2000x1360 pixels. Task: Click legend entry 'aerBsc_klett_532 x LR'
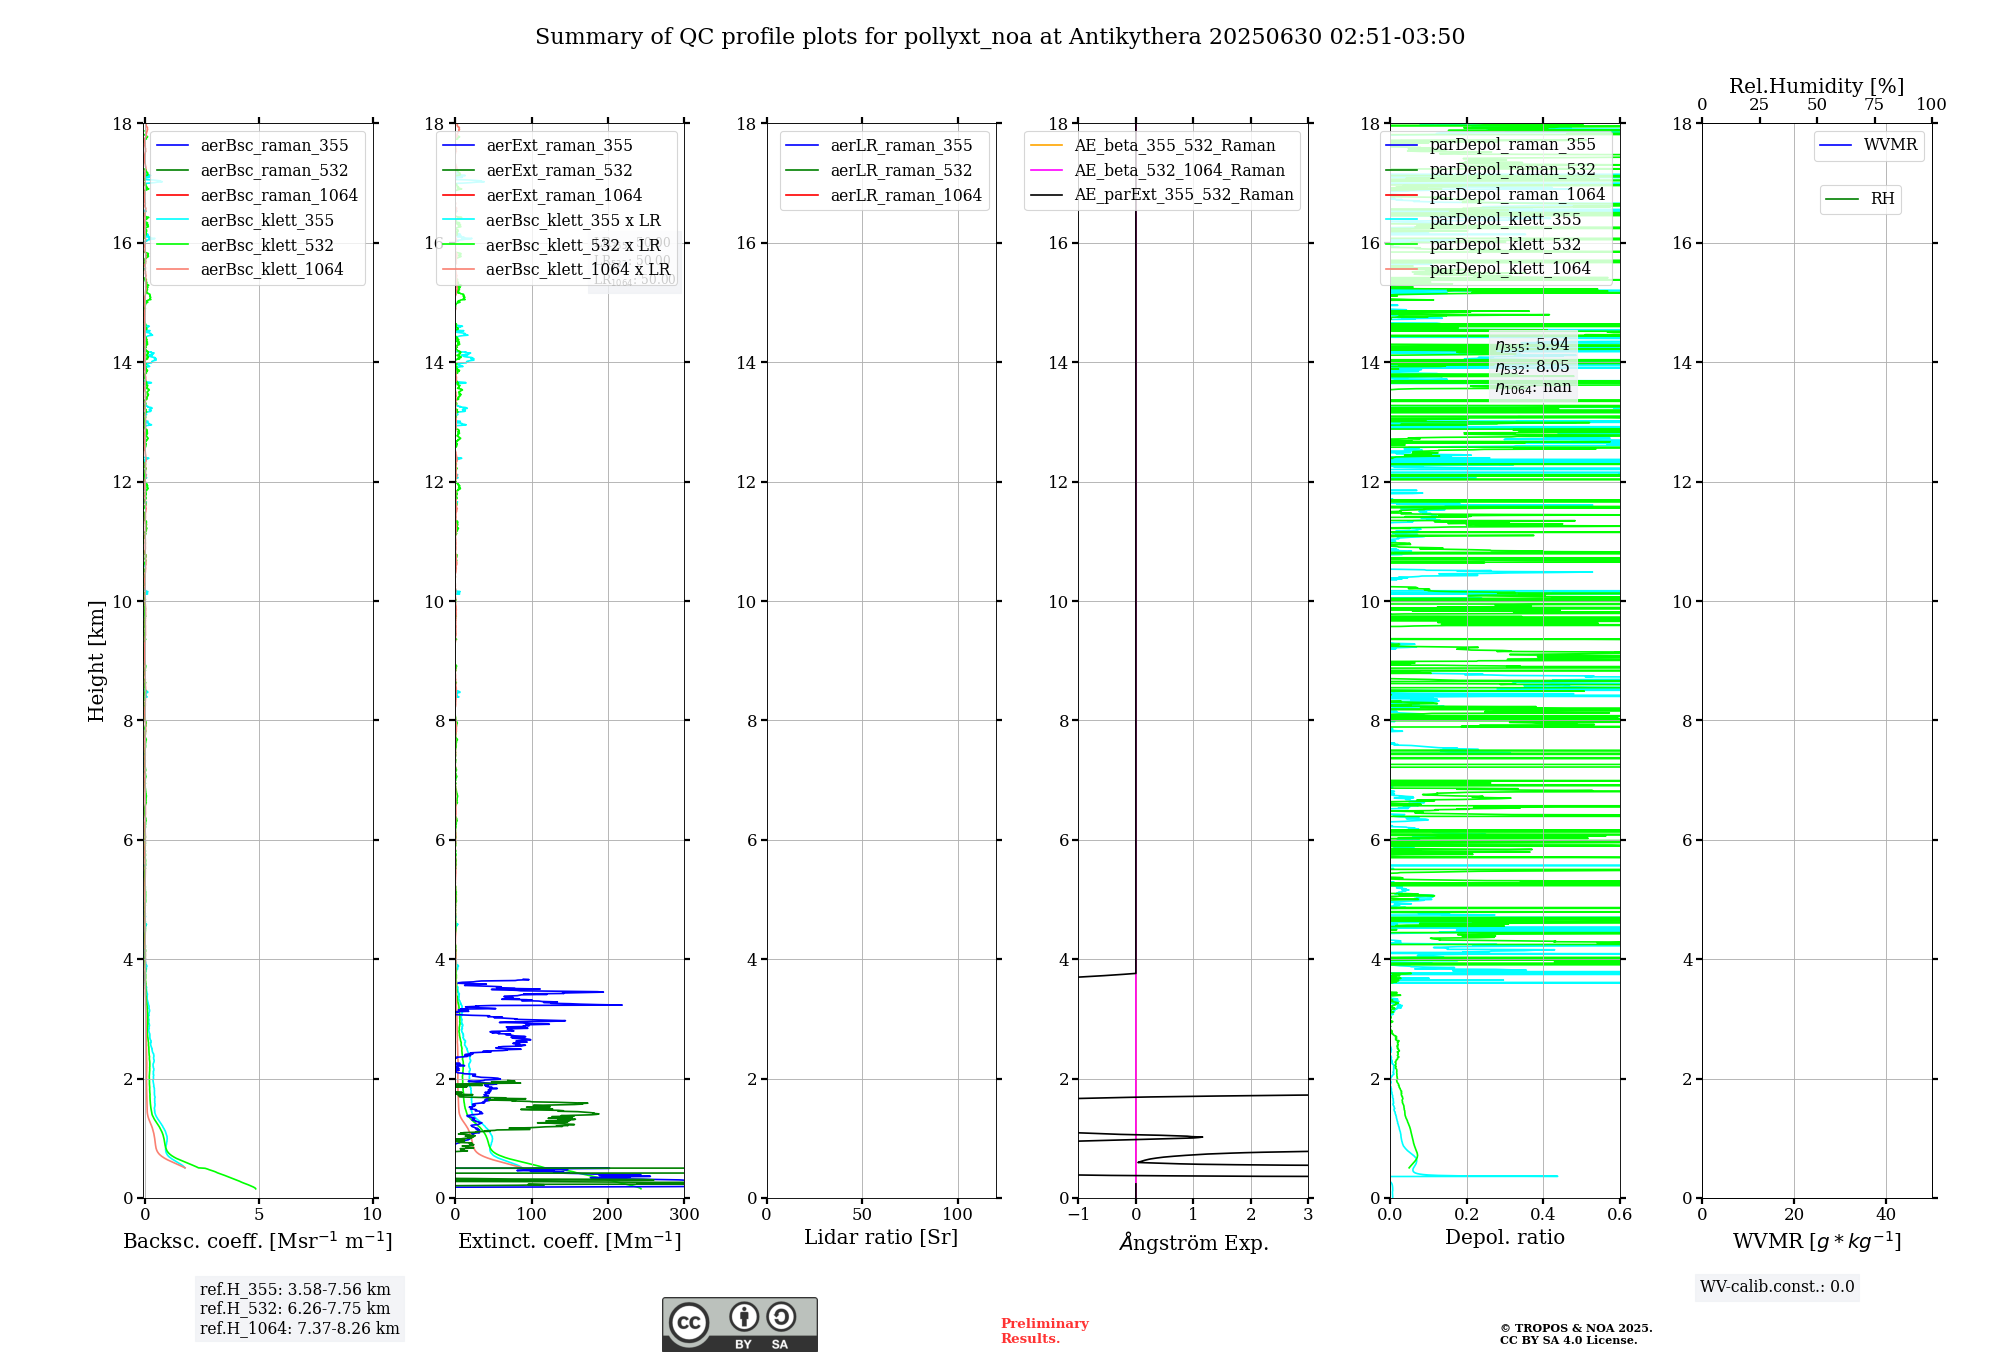[x=573, y=246]
